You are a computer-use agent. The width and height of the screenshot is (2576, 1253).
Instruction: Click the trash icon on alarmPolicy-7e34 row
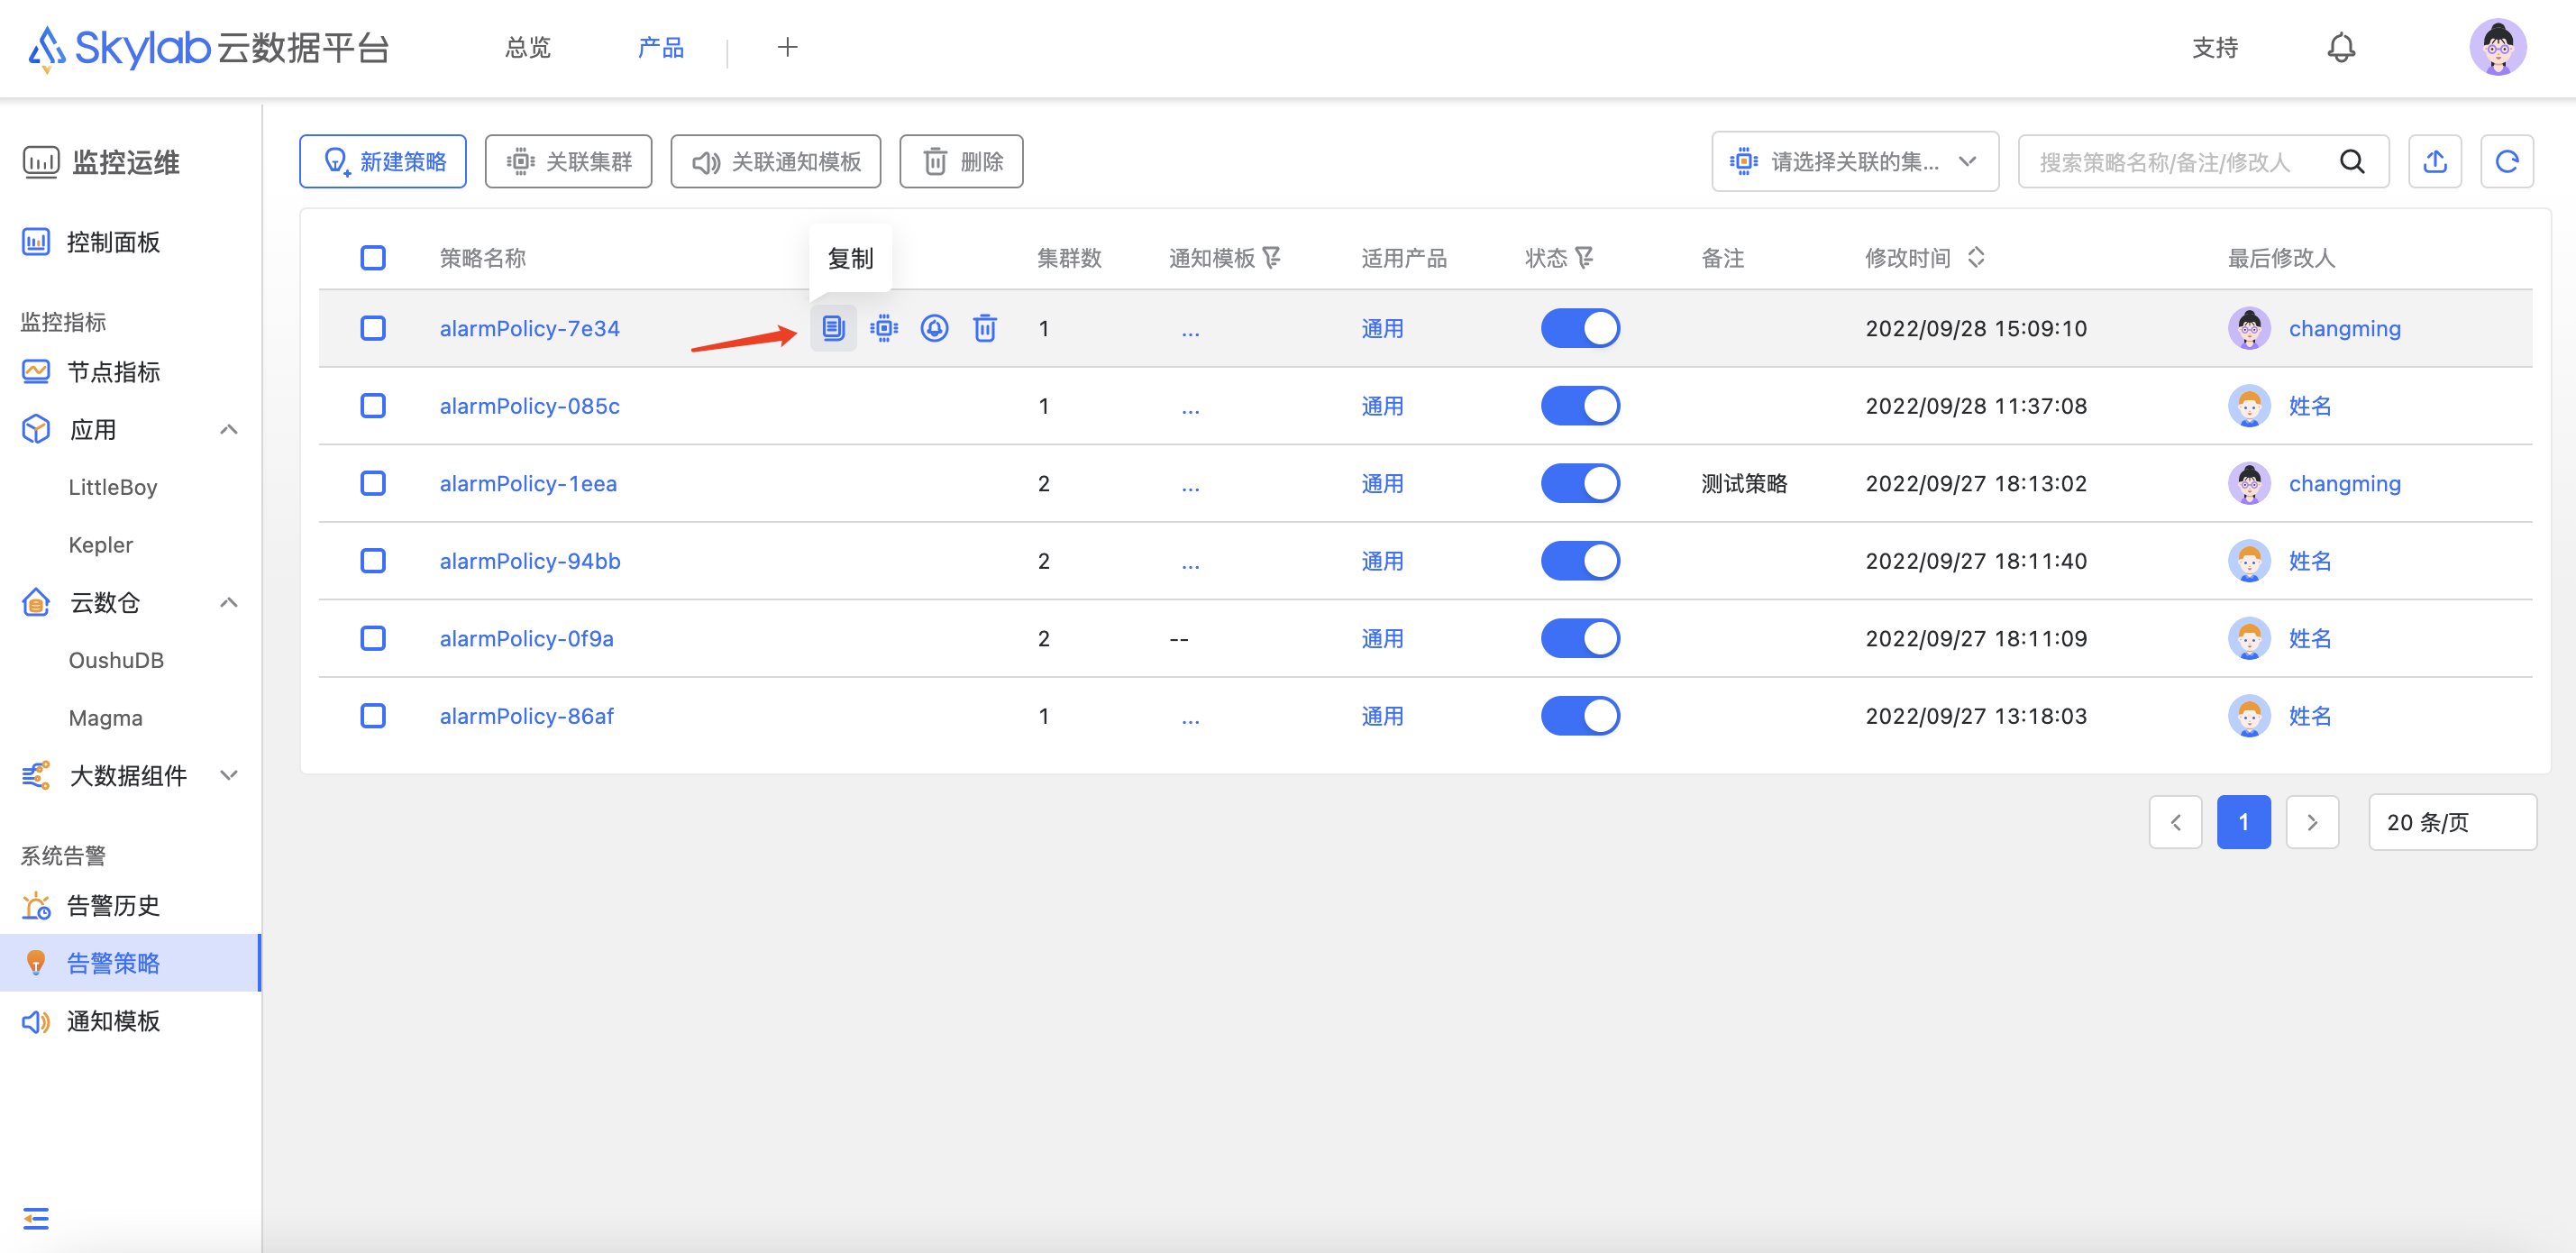pyautogui.click(x=985, y=328)
